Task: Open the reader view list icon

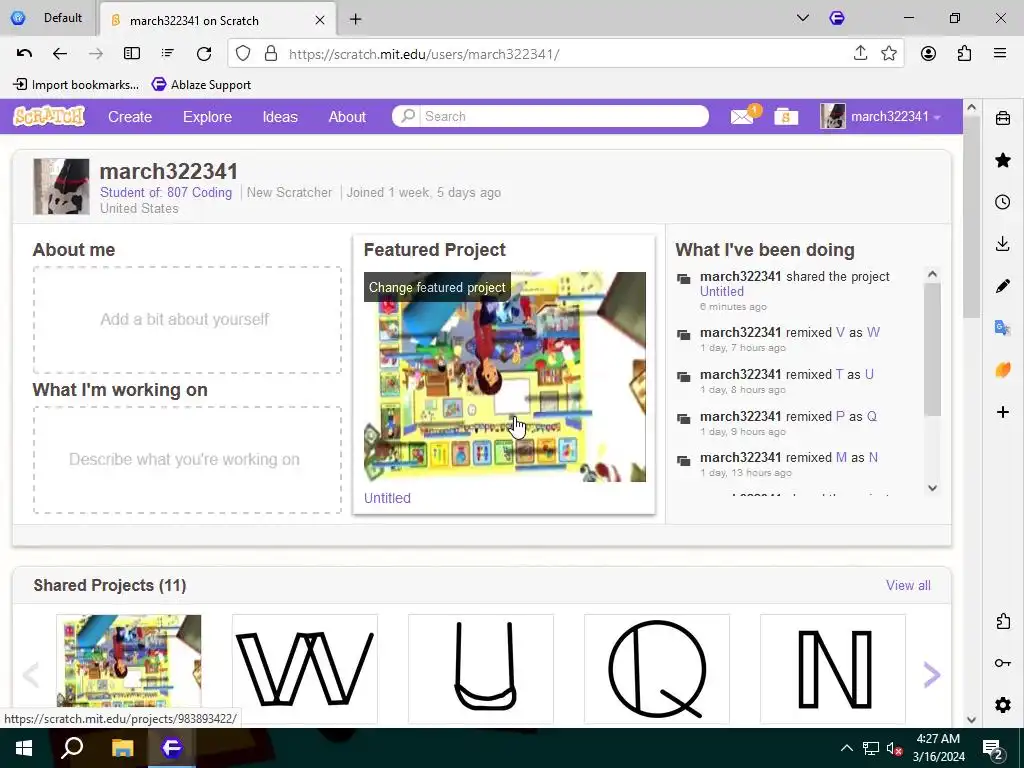Action: [168, 54]
